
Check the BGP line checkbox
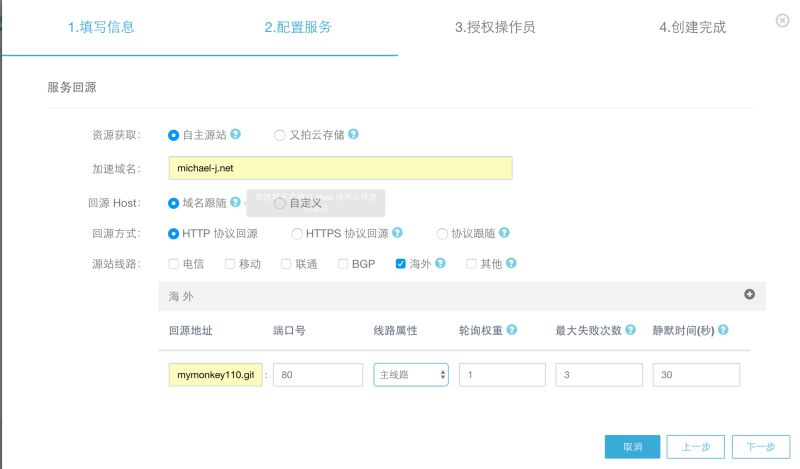[343, 264]
